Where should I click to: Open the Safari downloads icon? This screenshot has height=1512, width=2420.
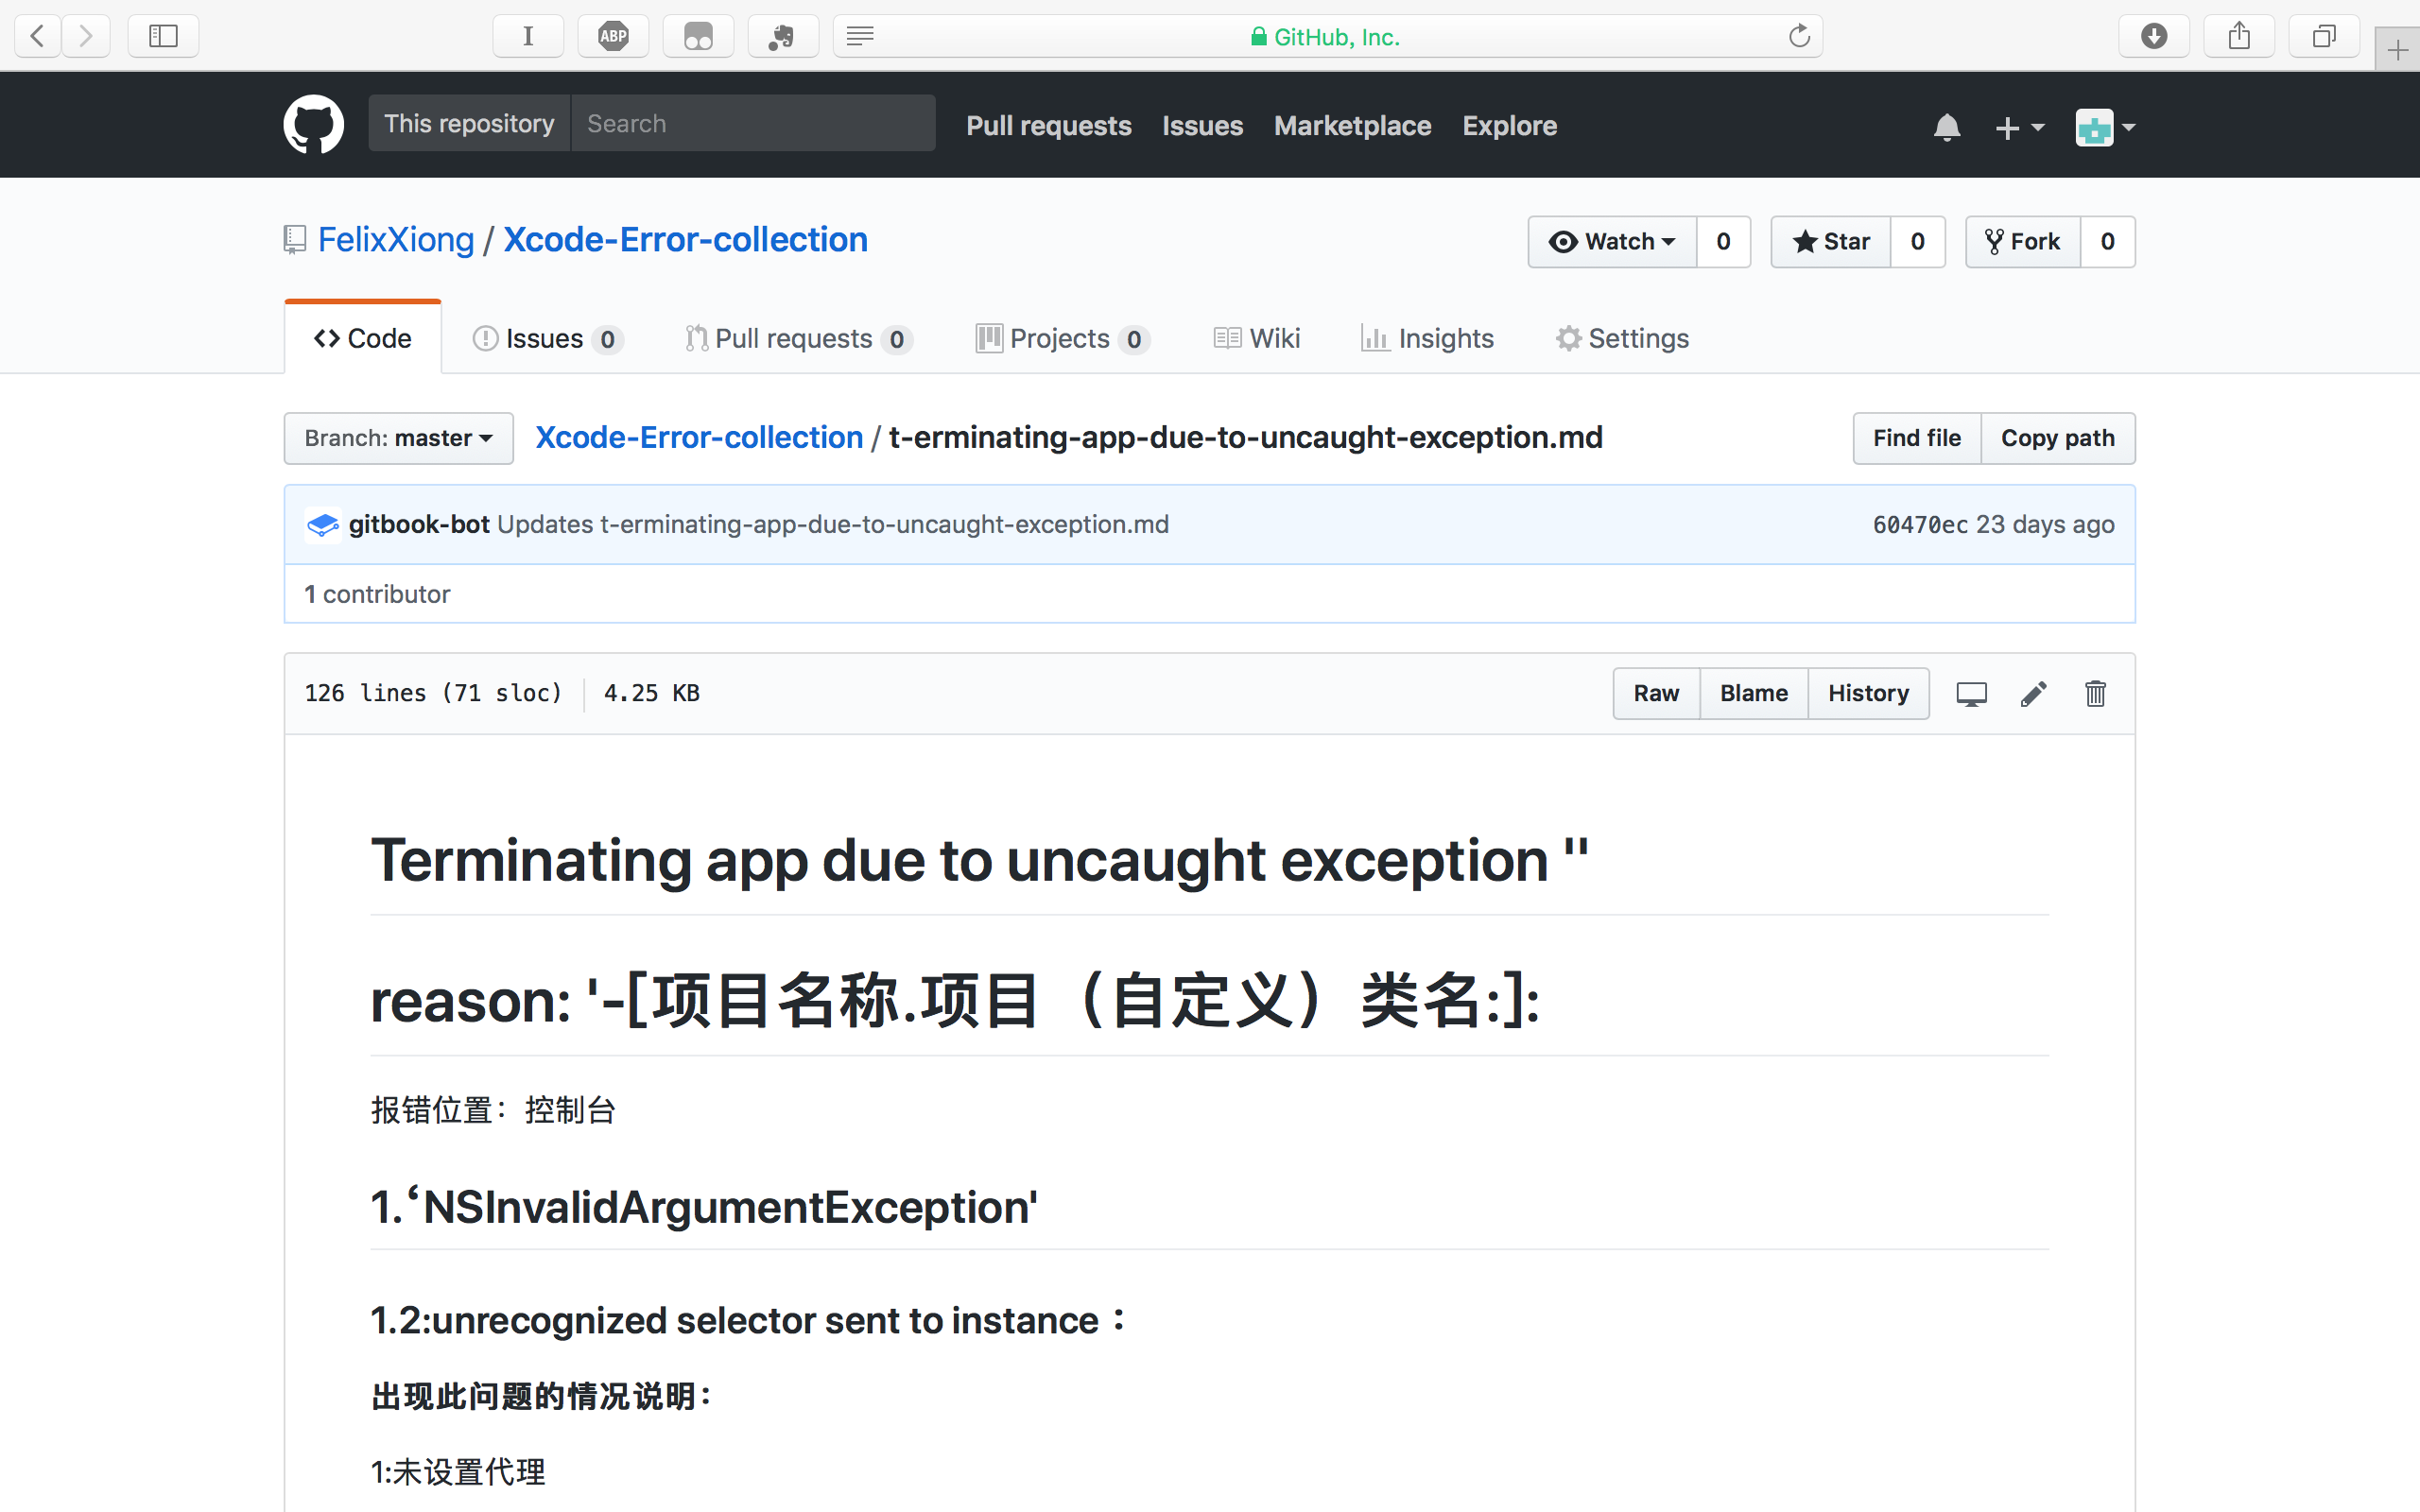[x=2154, y=37]
